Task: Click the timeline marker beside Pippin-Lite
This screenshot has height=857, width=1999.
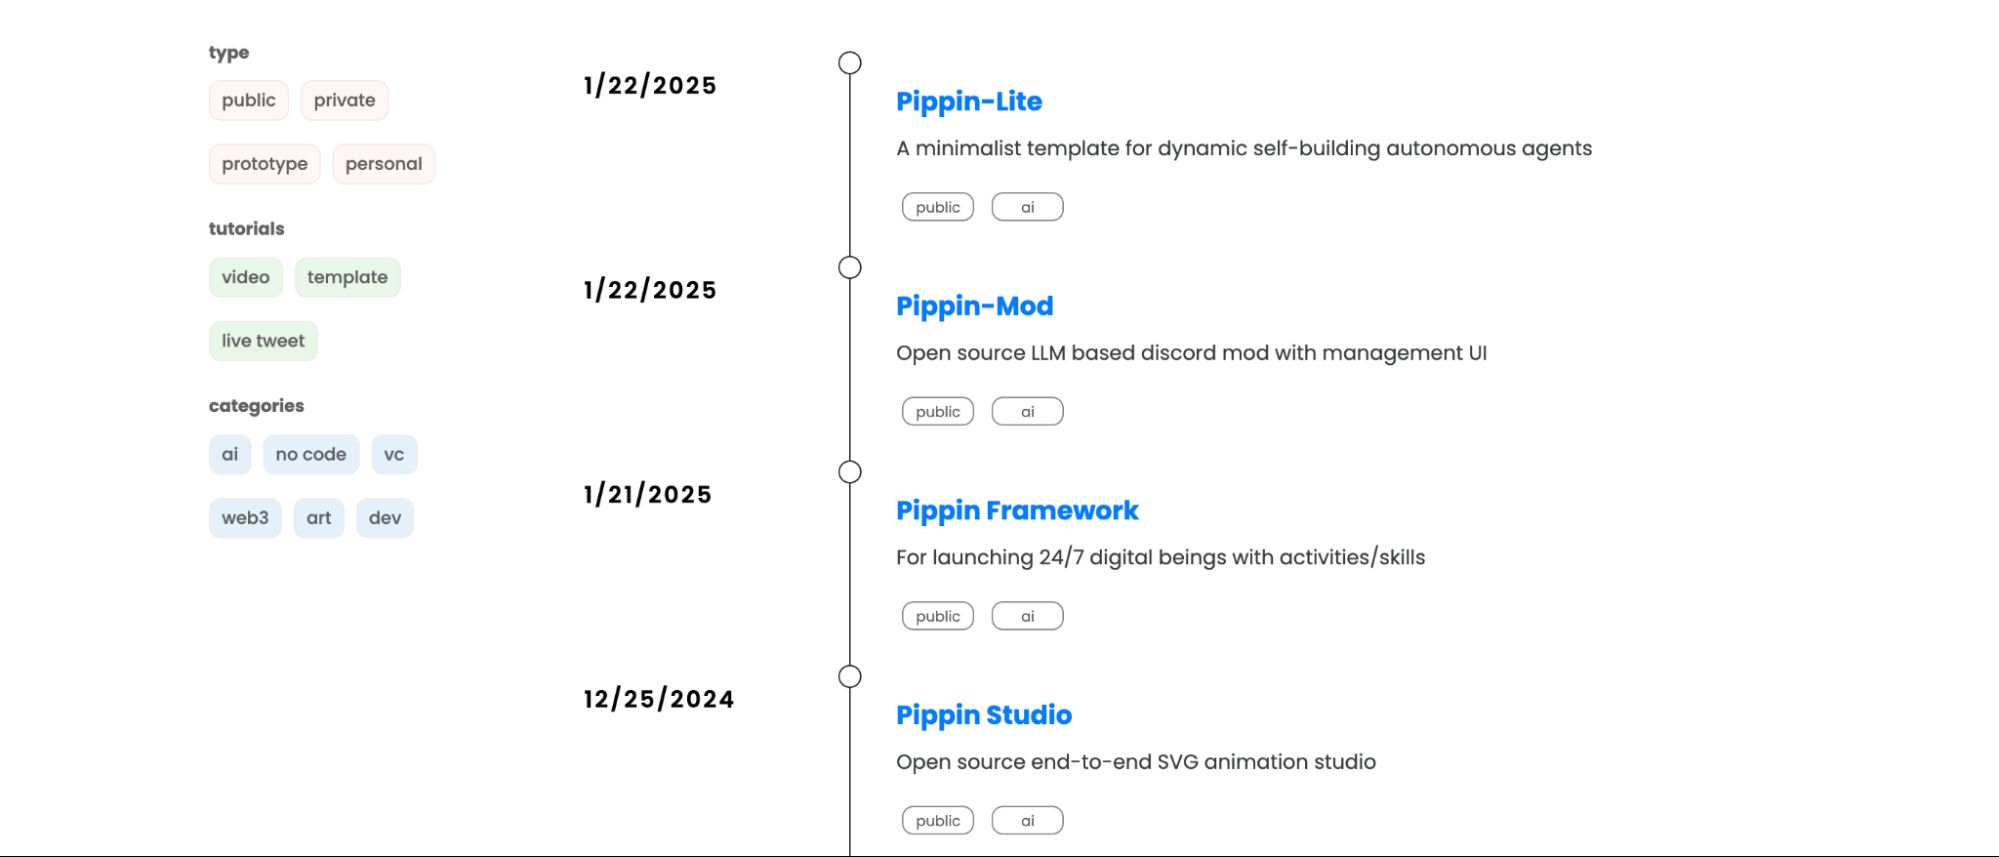Action: [x=850, y=63]
